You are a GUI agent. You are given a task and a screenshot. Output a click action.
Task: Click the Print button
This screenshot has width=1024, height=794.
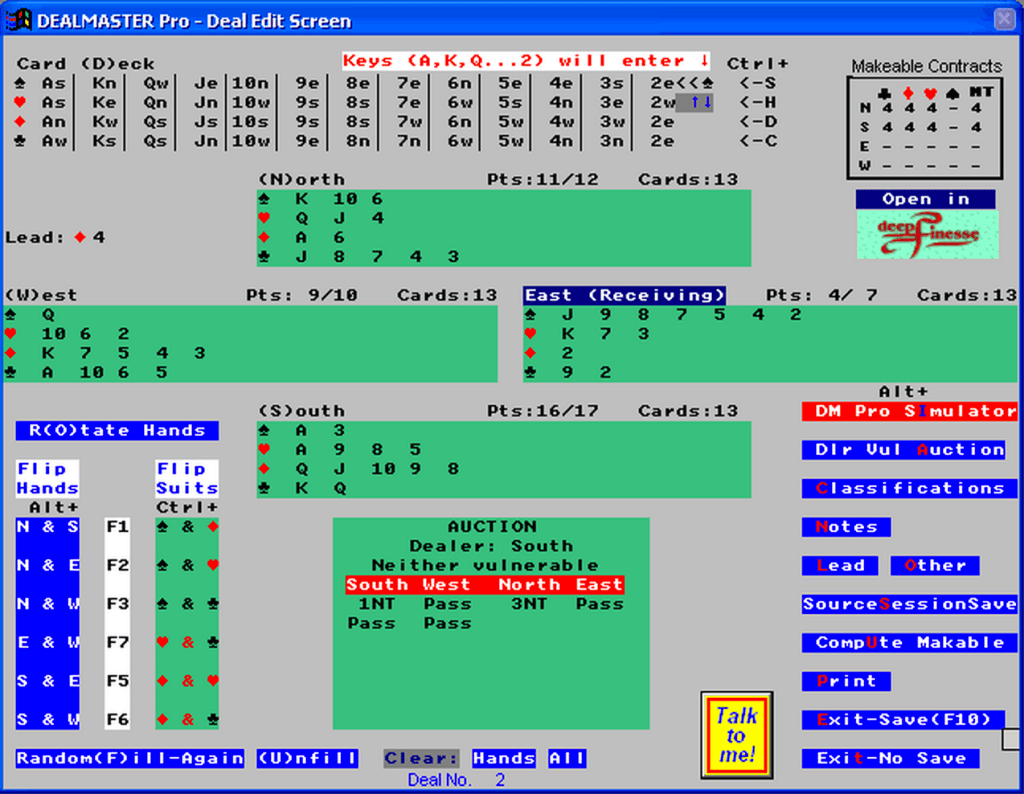pyautogui.click(x=846, y=681)
